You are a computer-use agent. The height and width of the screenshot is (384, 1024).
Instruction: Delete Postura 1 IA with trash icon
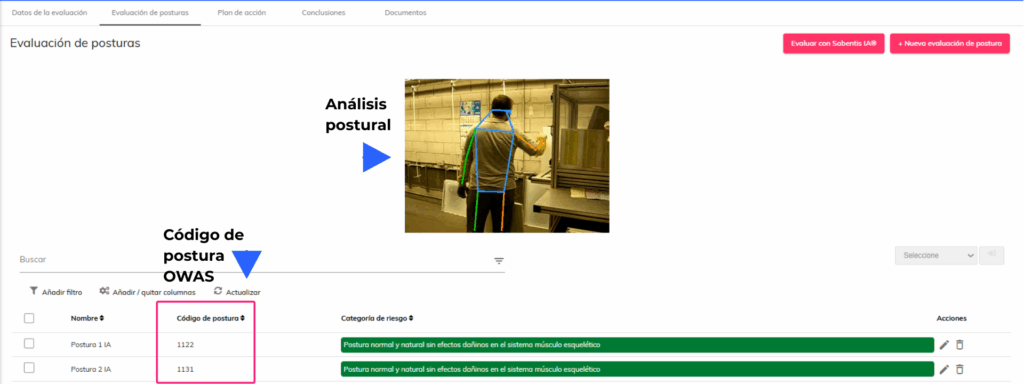[959, 345]
